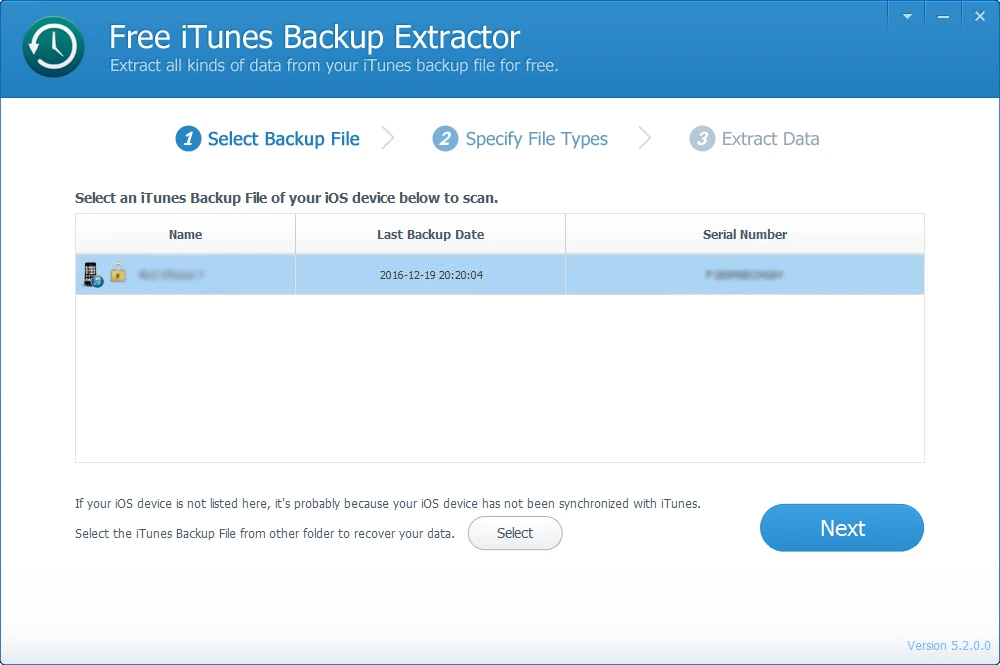1000x665 pixels.
Task: Open the title bar dropdown menu arrow
Action: coord(906,15)
